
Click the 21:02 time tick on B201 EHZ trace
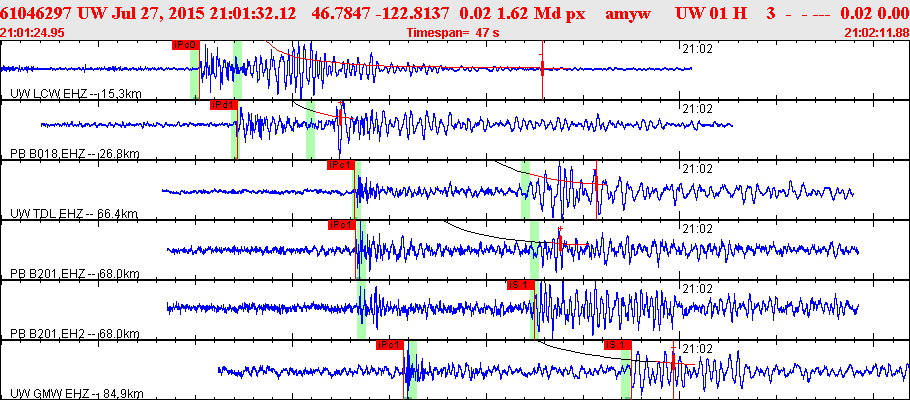[696, 229]
